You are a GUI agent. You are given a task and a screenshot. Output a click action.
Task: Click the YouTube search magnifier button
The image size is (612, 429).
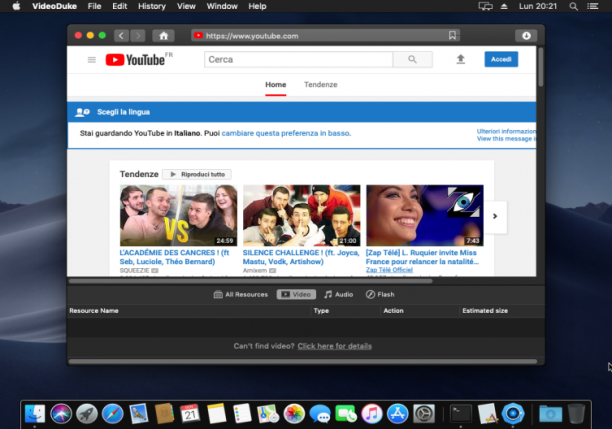(x=413, y=59)
